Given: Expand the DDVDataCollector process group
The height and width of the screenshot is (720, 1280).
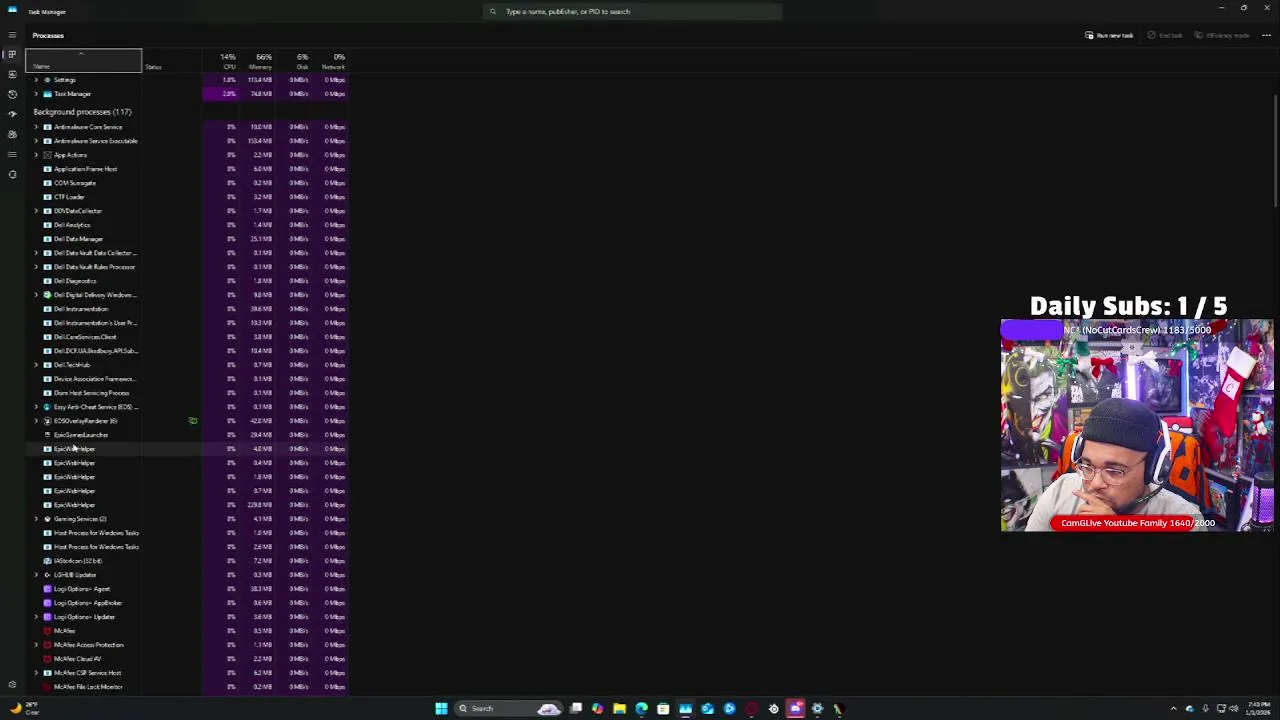Looking at the screenshot, I should coord(36,211).
